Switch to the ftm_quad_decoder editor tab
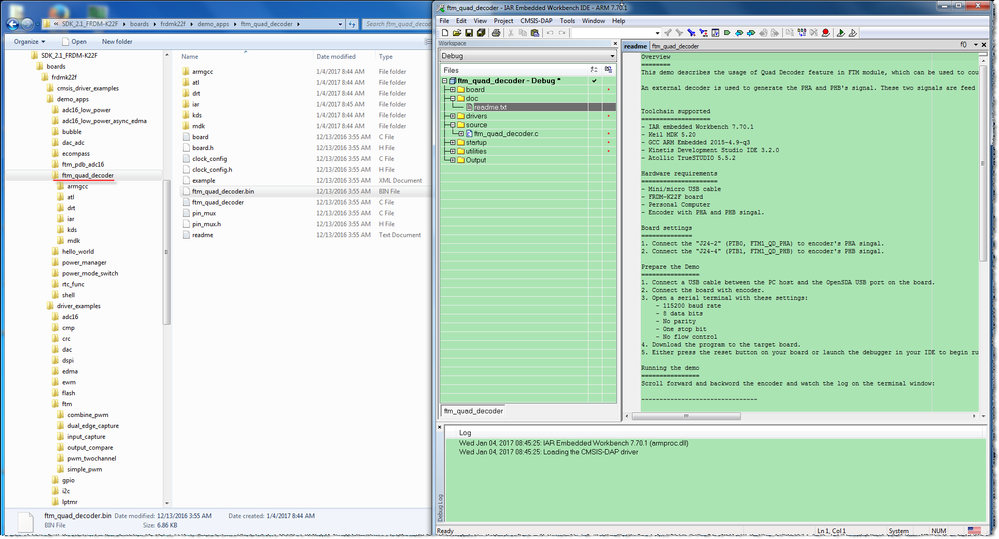 pos(675,46)
